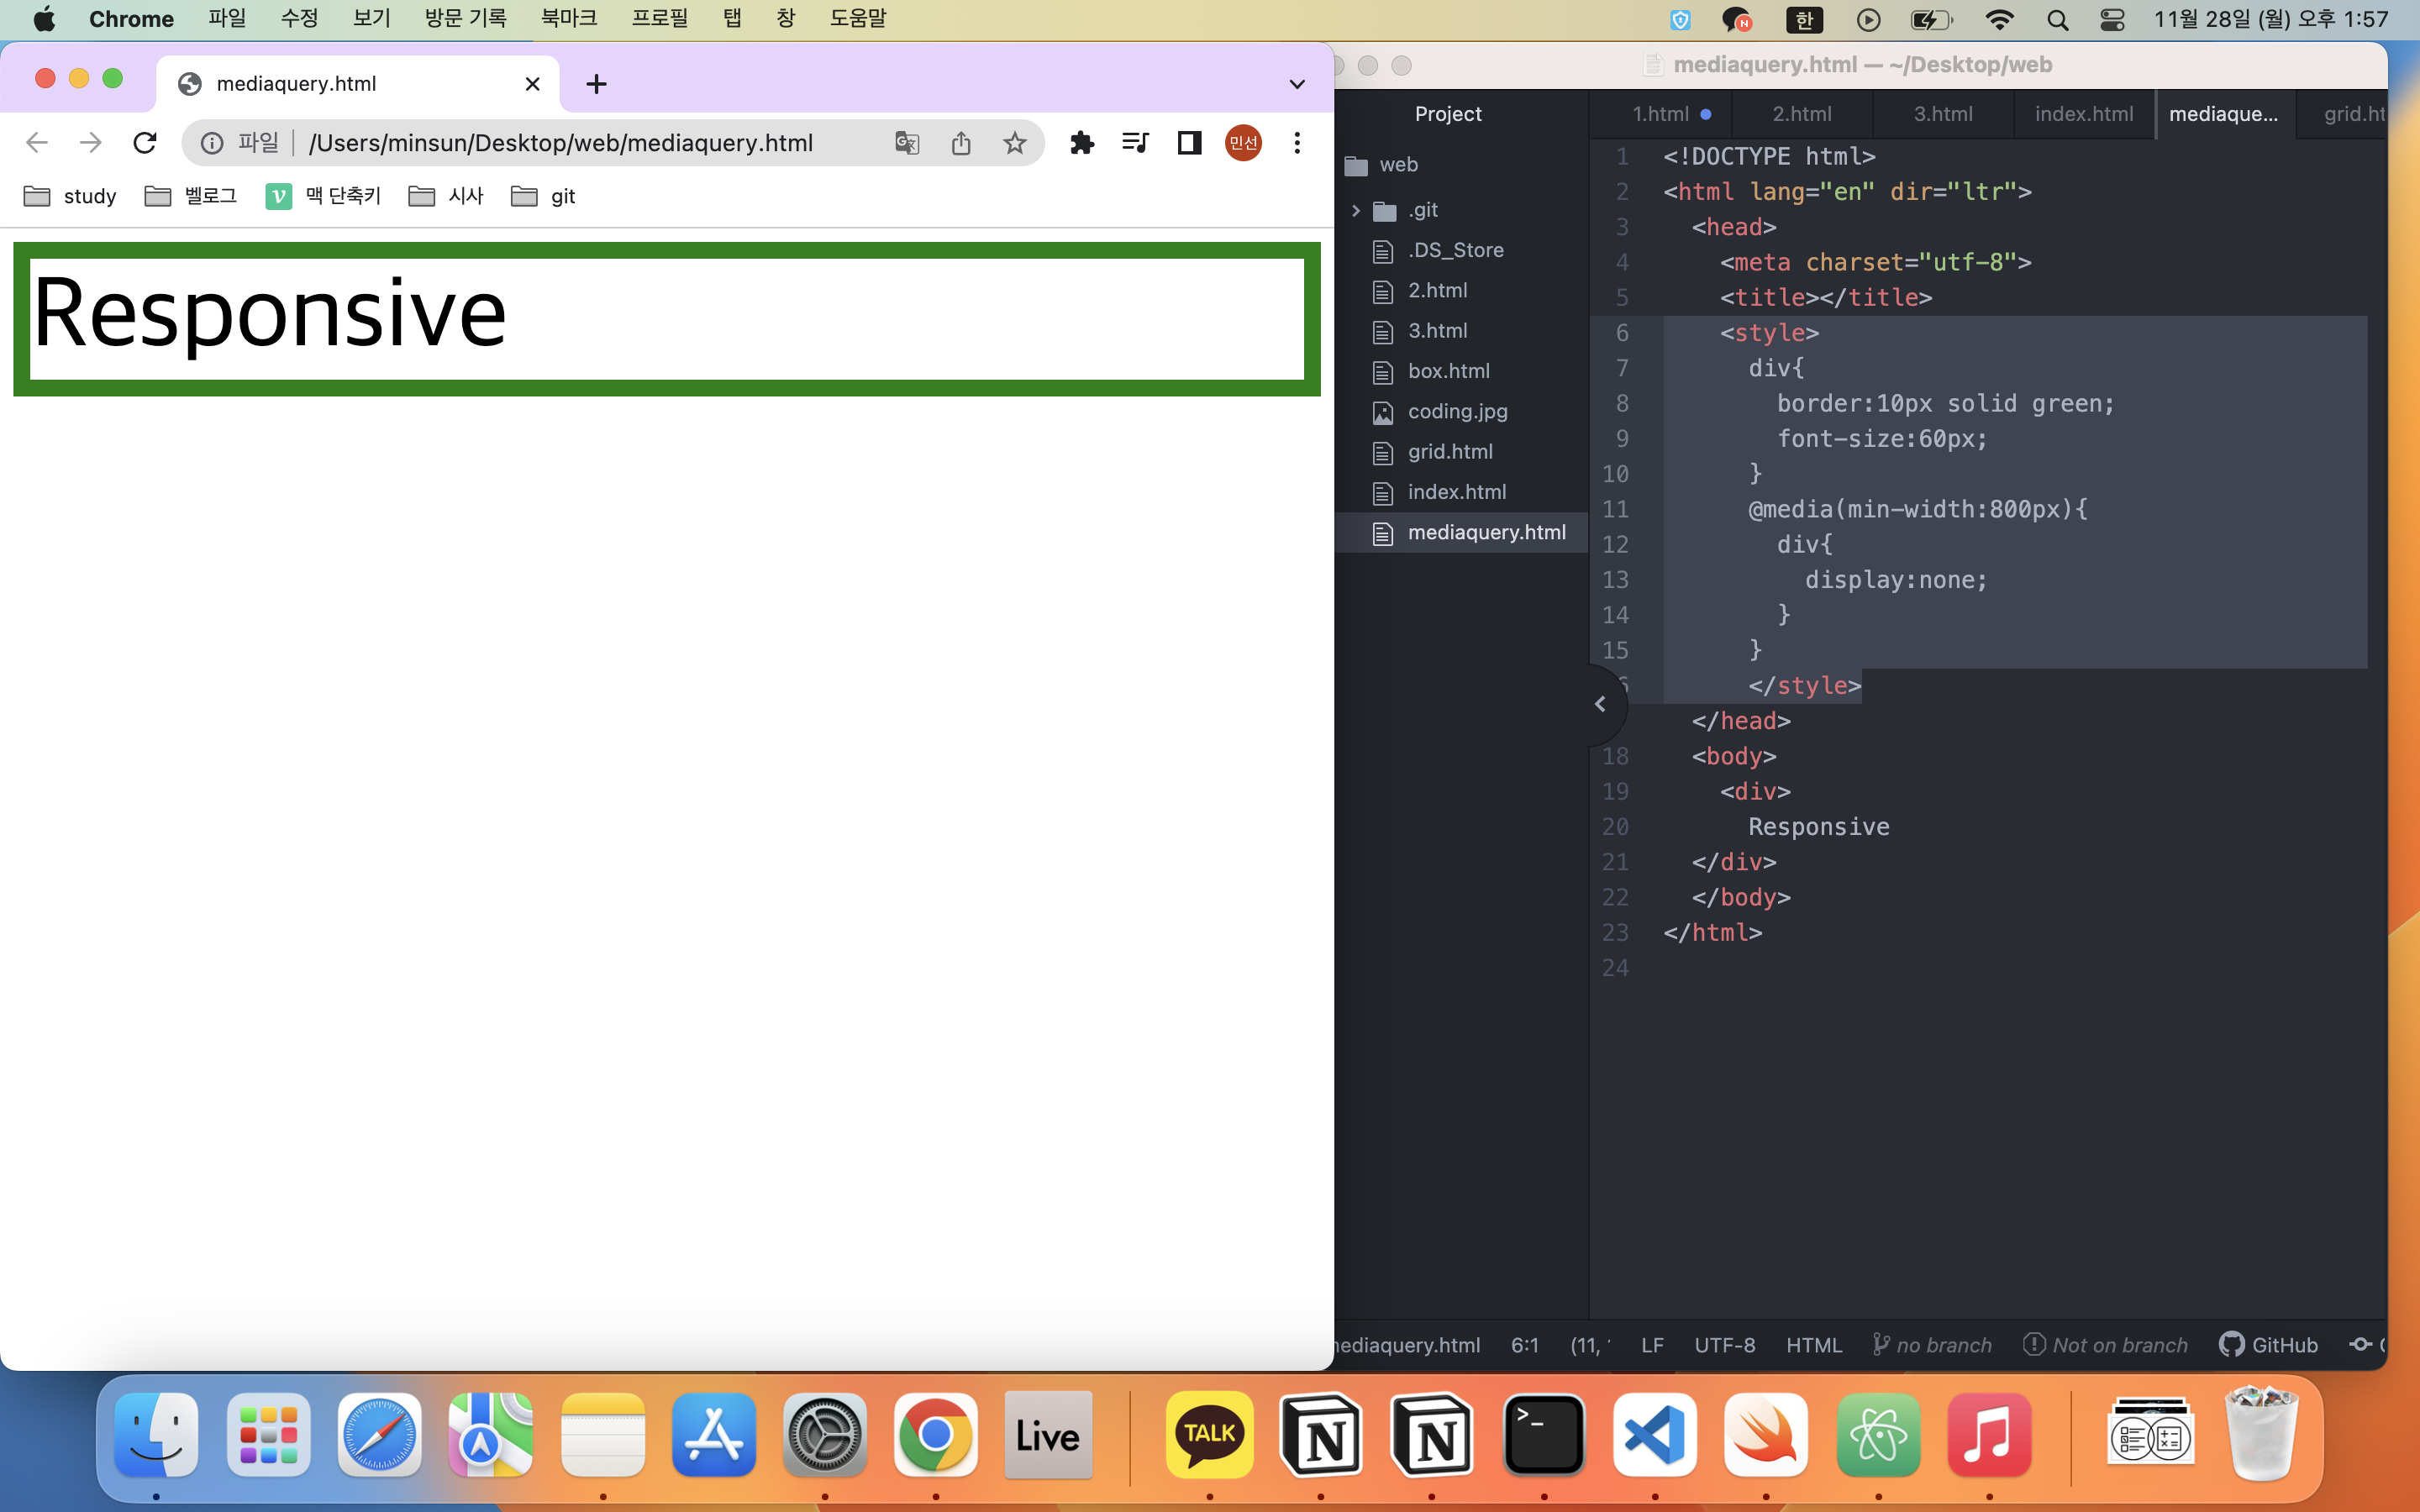Viewport: 2420px width, 1512px height.
Task: Open the git bookmark folder
Action: point(543,196)
